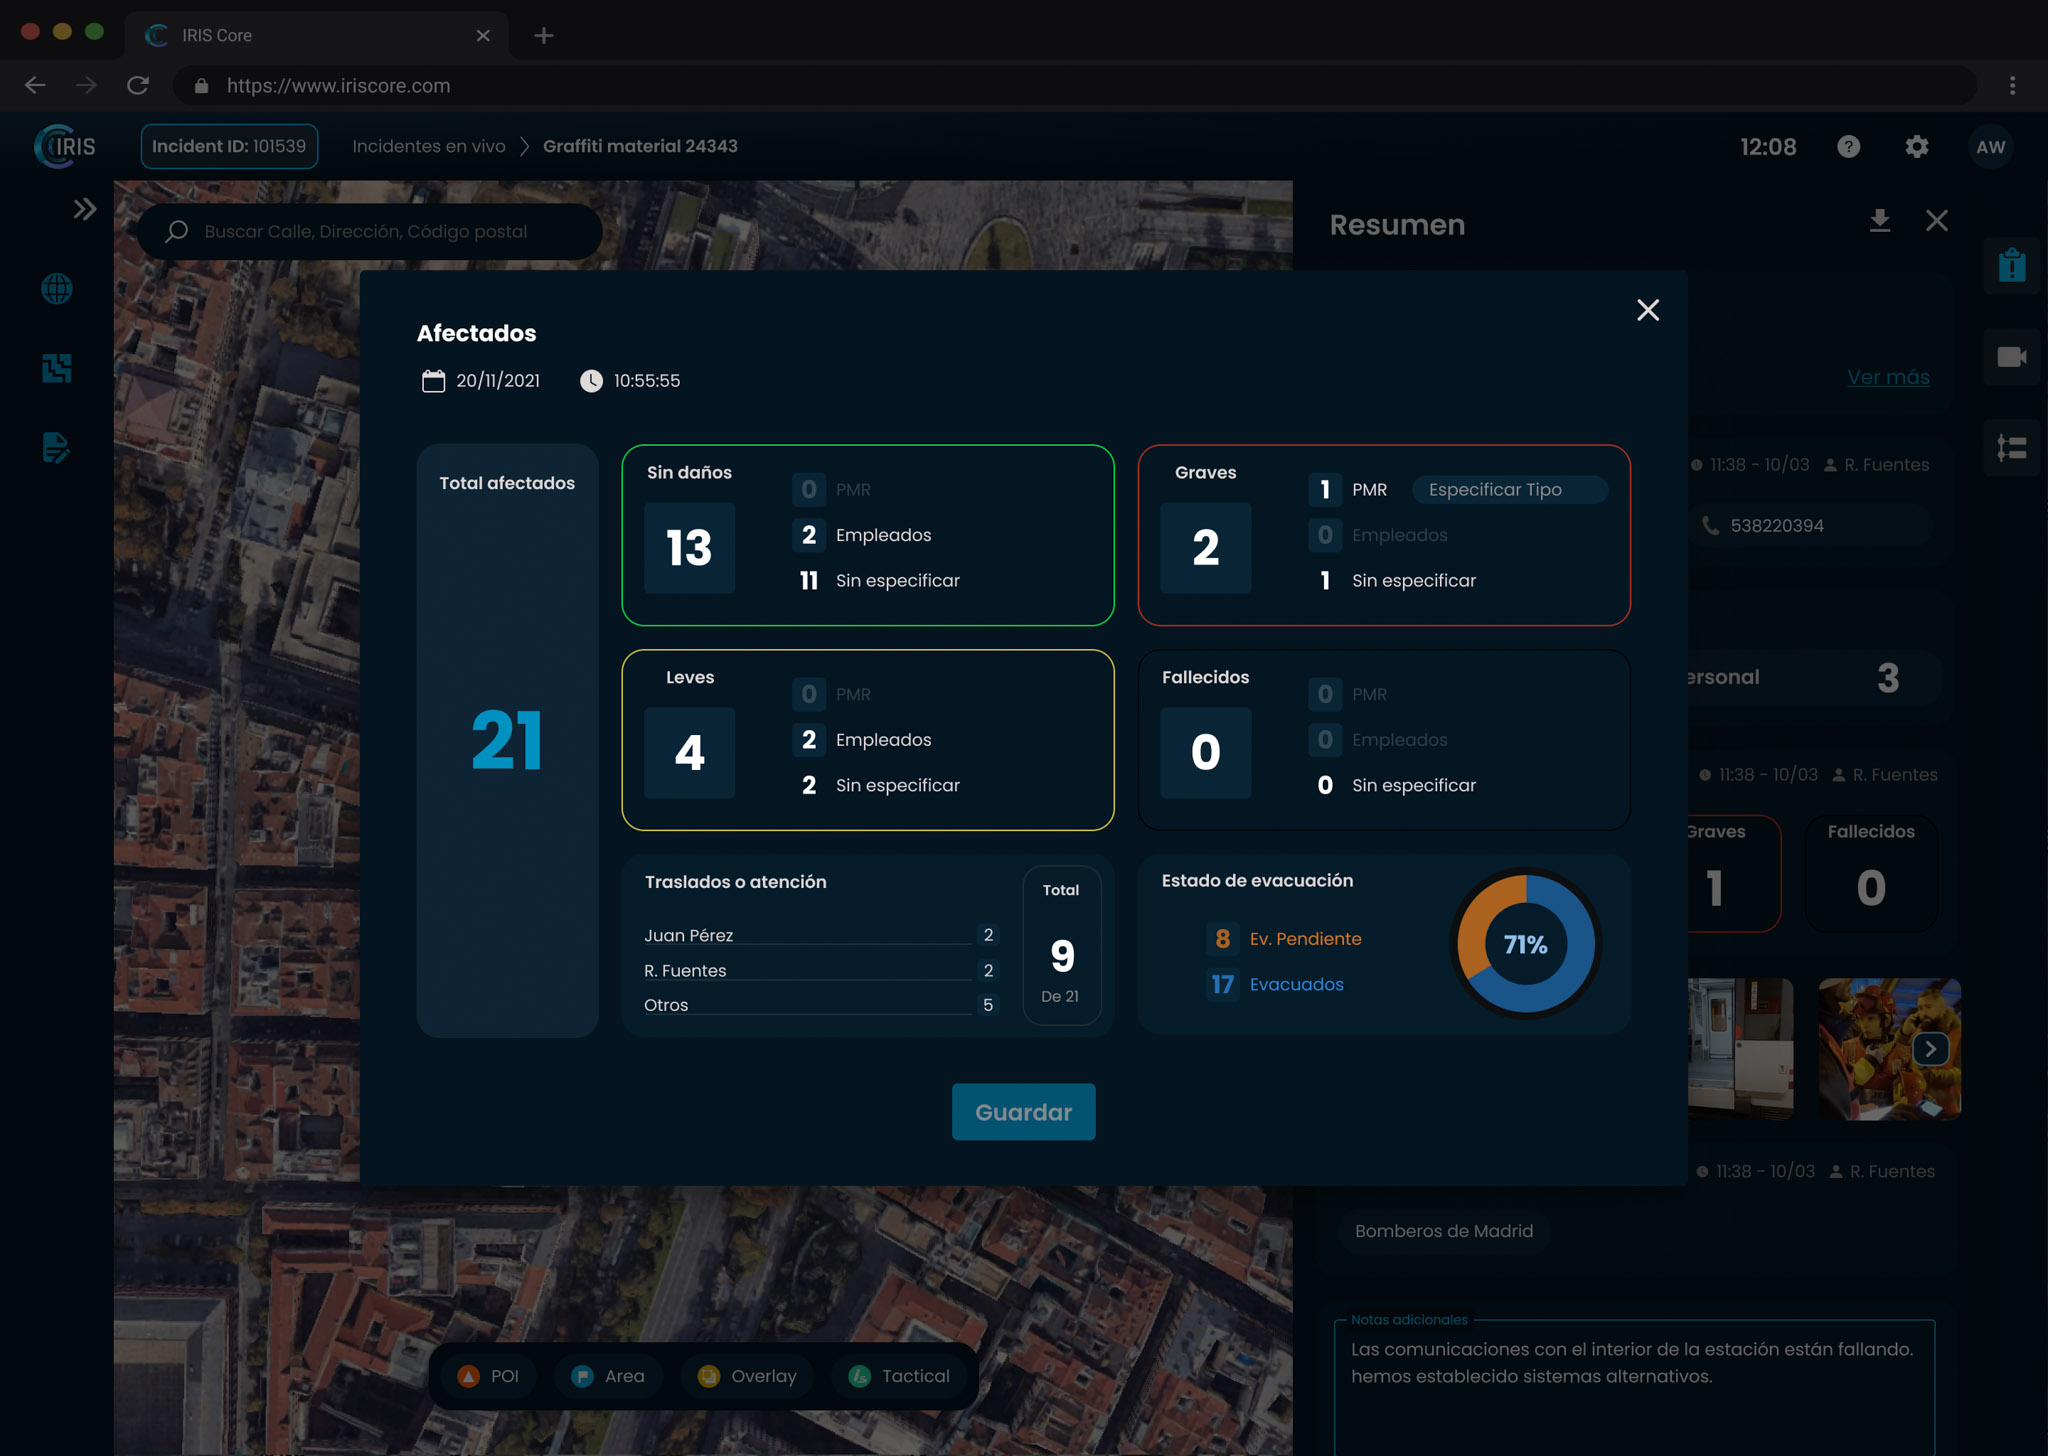Click the globe icon in left sidebar
This screenshot has width=2048, height=1456.
57,289
